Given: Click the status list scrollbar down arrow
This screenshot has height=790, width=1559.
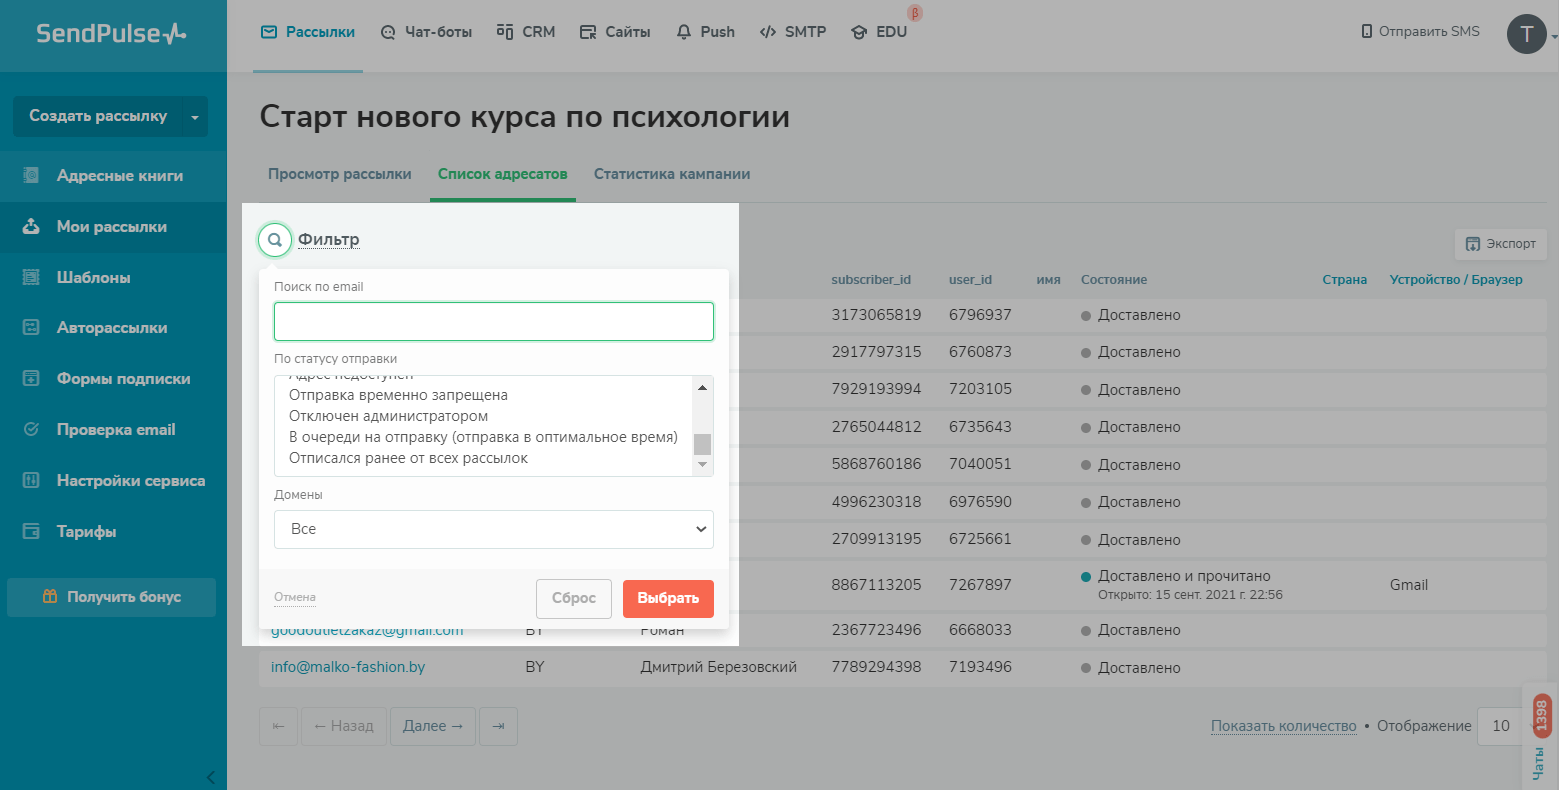Looking at the screenshot, I should 702,465.
